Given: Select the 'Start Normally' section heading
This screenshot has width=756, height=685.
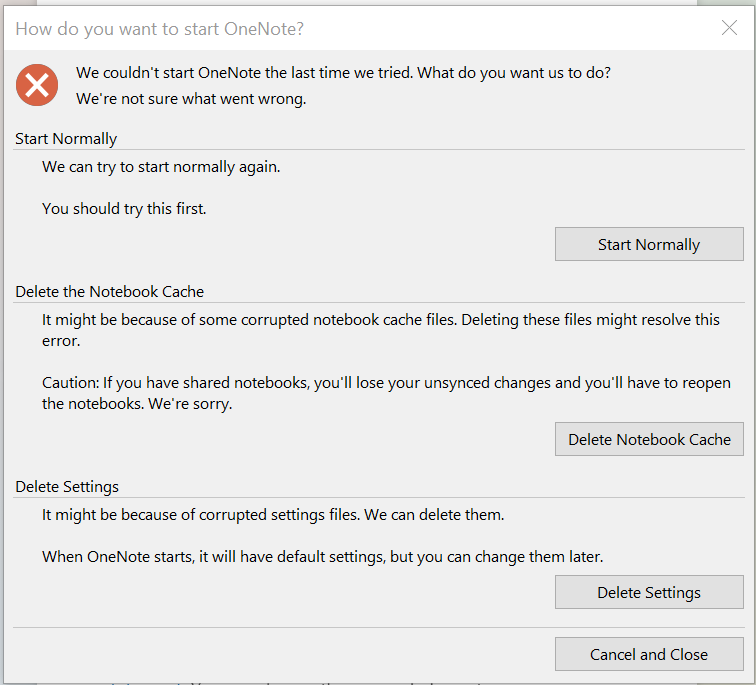Looking at the screenshot, I should pos(66,139).
